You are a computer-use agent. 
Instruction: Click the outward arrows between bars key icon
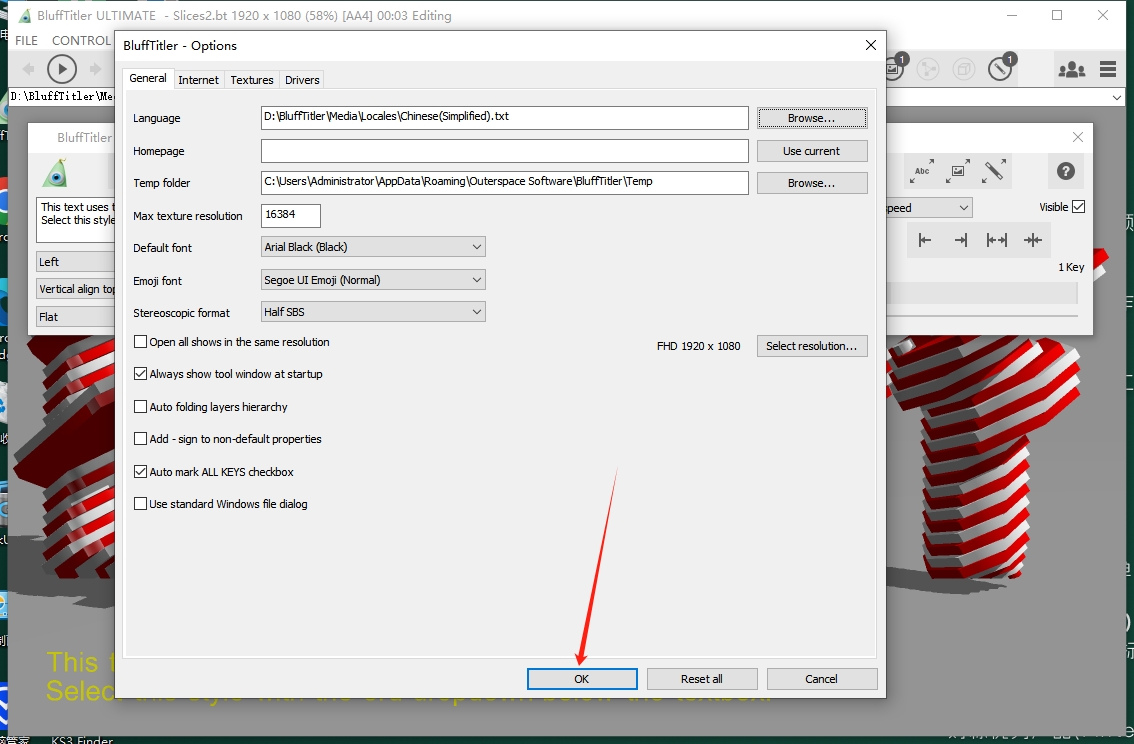tap(997, 240)
